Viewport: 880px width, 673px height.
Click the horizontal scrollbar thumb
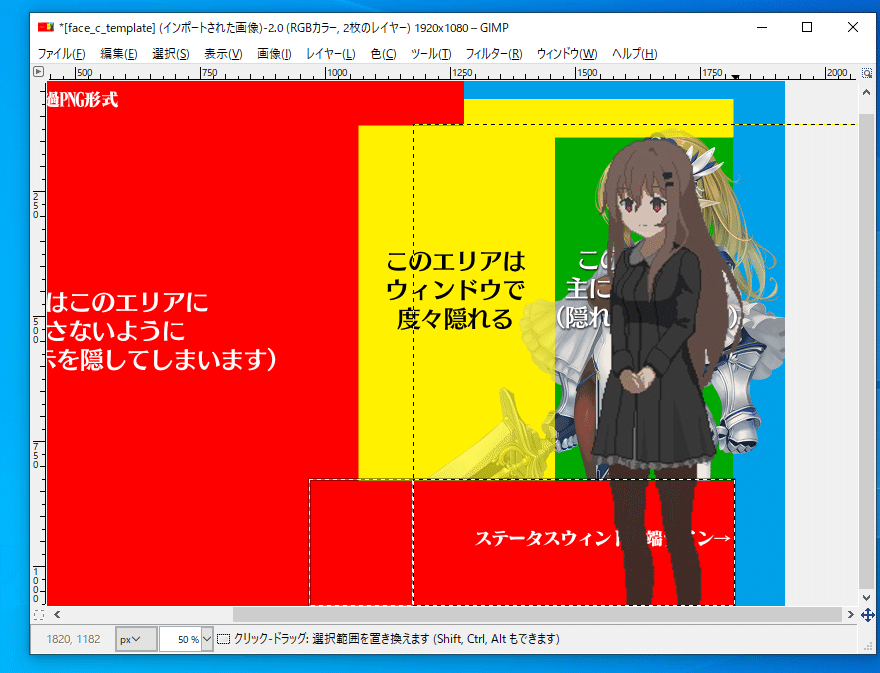pyautogui.click(x=537, y=615)
